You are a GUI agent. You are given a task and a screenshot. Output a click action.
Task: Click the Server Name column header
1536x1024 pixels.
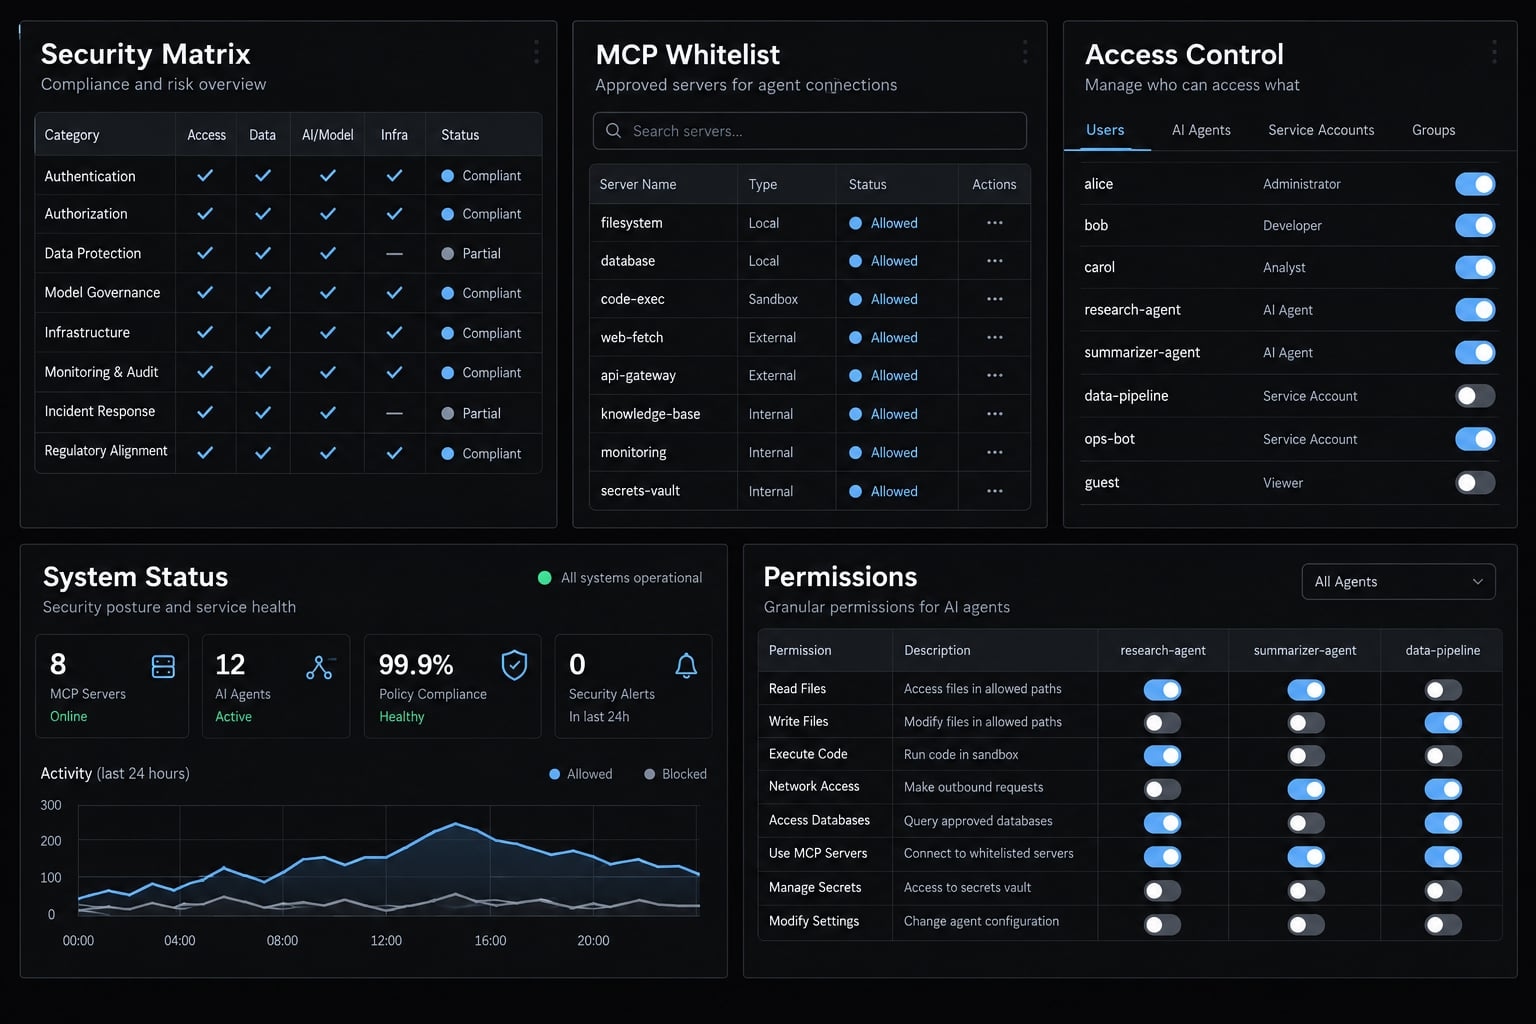tap(638, 184)
